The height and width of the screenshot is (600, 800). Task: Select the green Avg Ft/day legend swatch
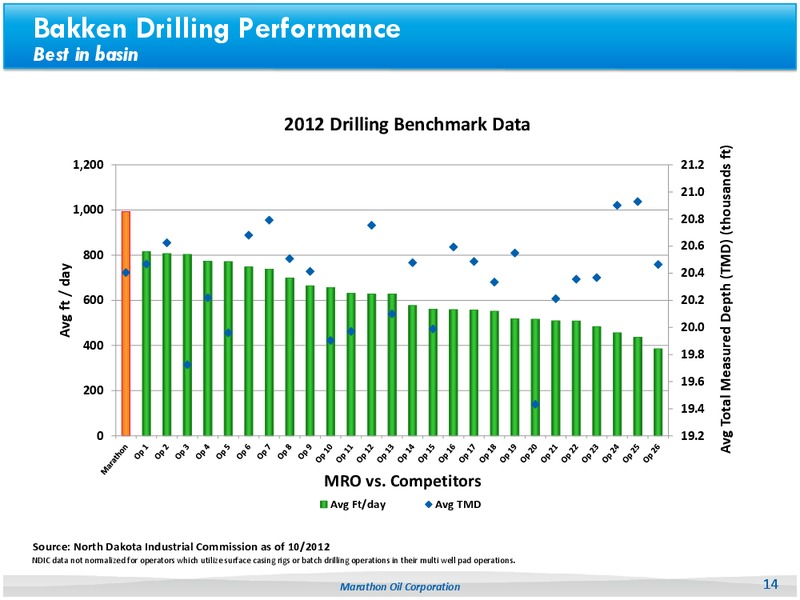click(x=323, y=505)
